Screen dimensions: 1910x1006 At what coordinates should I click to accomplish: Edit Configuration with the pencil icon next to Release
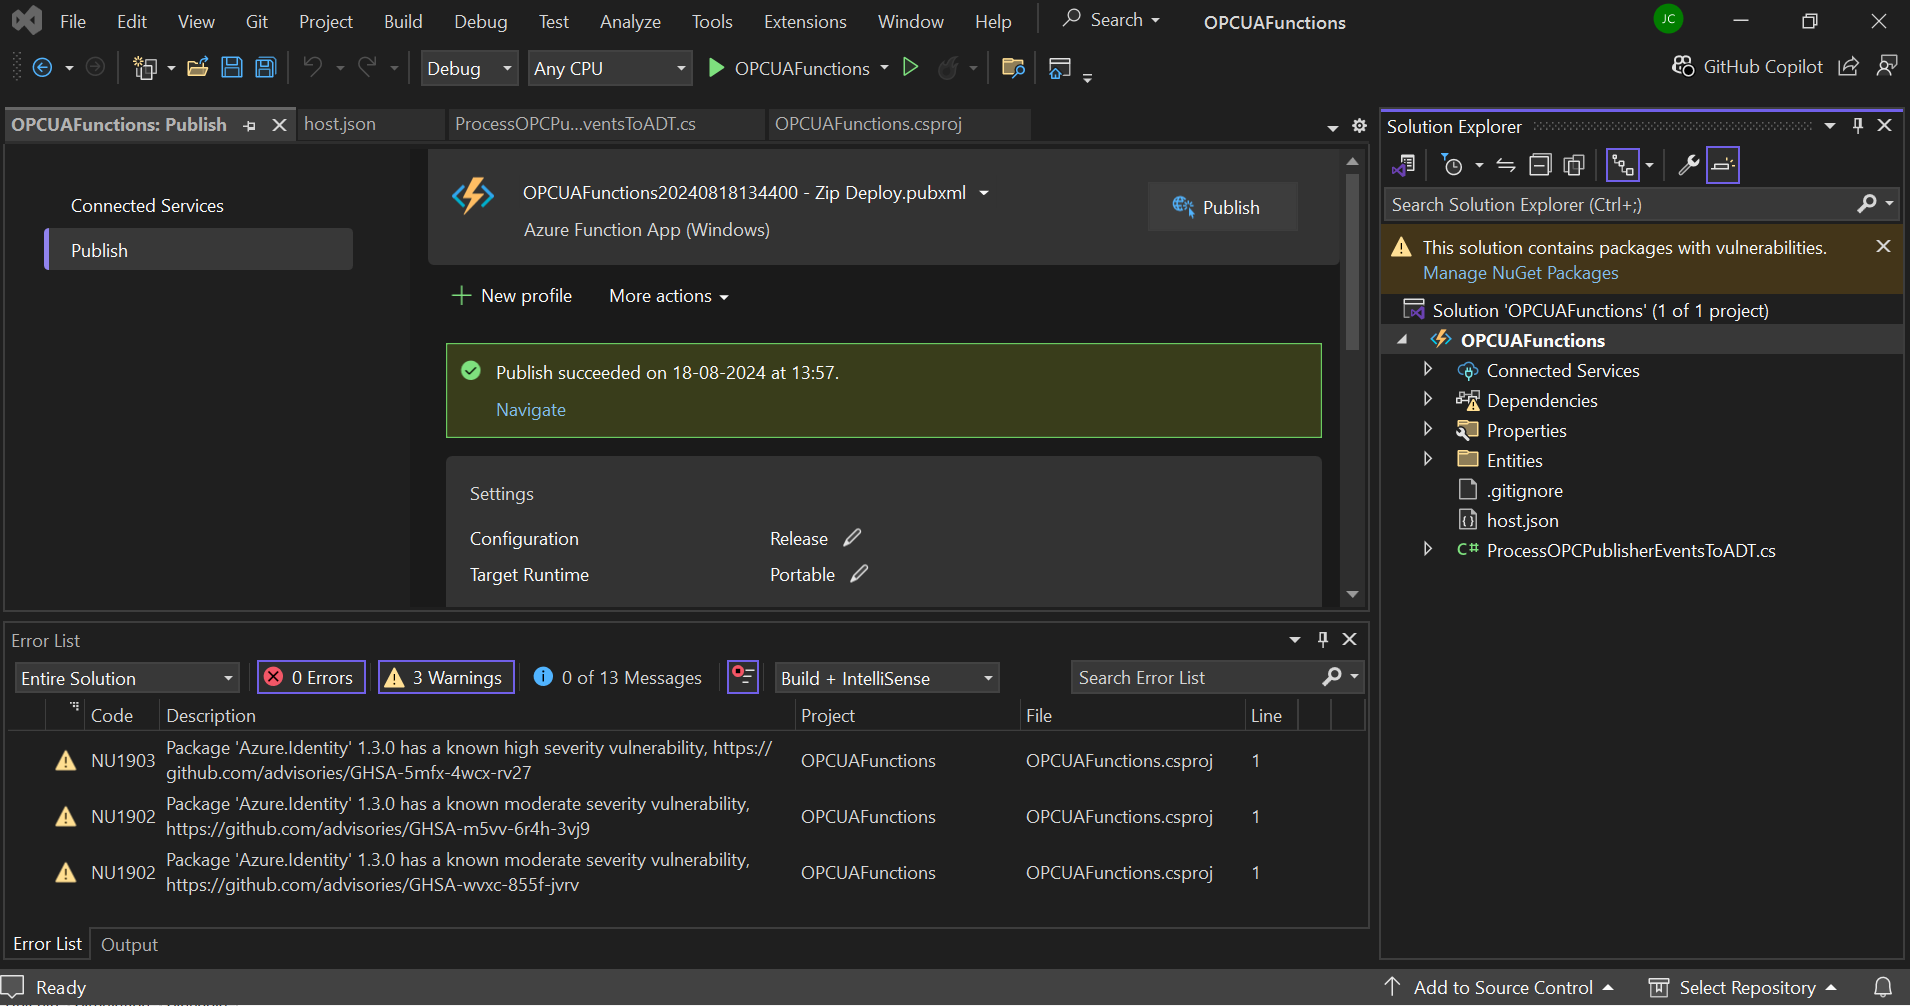tap(852, 538)
